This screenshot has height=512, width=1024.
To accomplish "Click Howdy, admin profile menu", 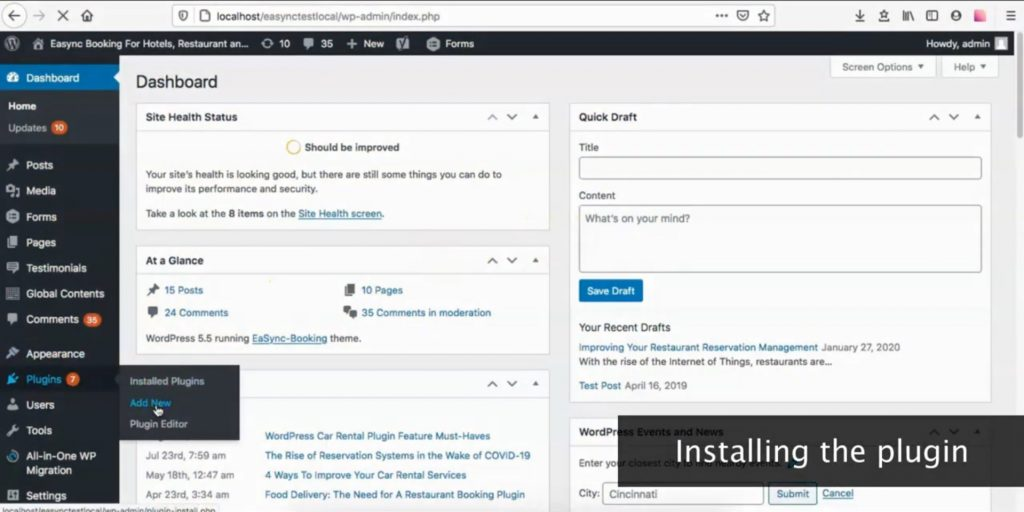I will (967, 44).
